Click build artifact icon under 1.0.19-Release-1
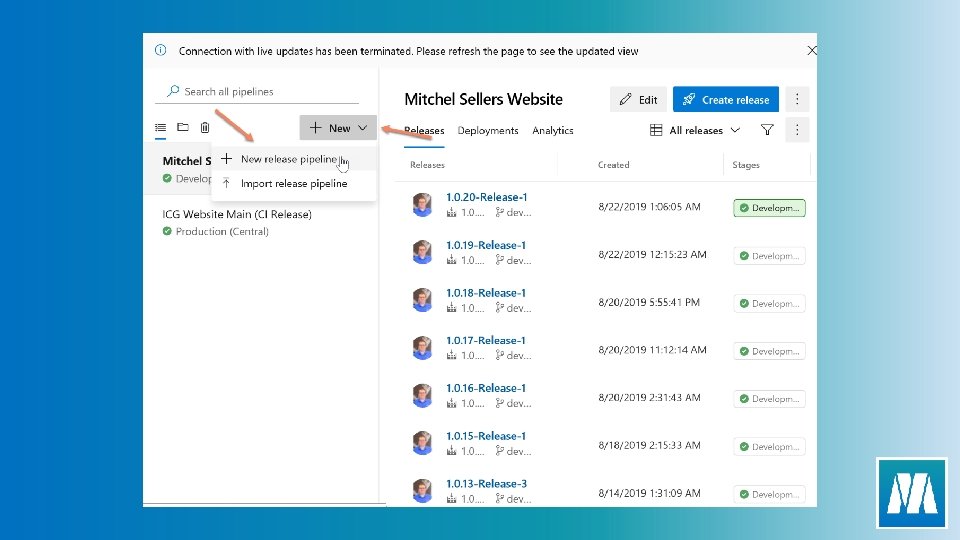The width and height of the screenshot is (960, 540). (x=451, y=260)
